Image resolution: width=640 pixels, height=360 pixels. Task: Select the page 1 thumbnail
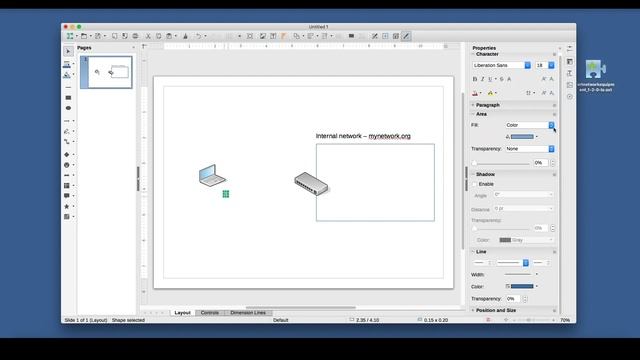click(107, 72)
